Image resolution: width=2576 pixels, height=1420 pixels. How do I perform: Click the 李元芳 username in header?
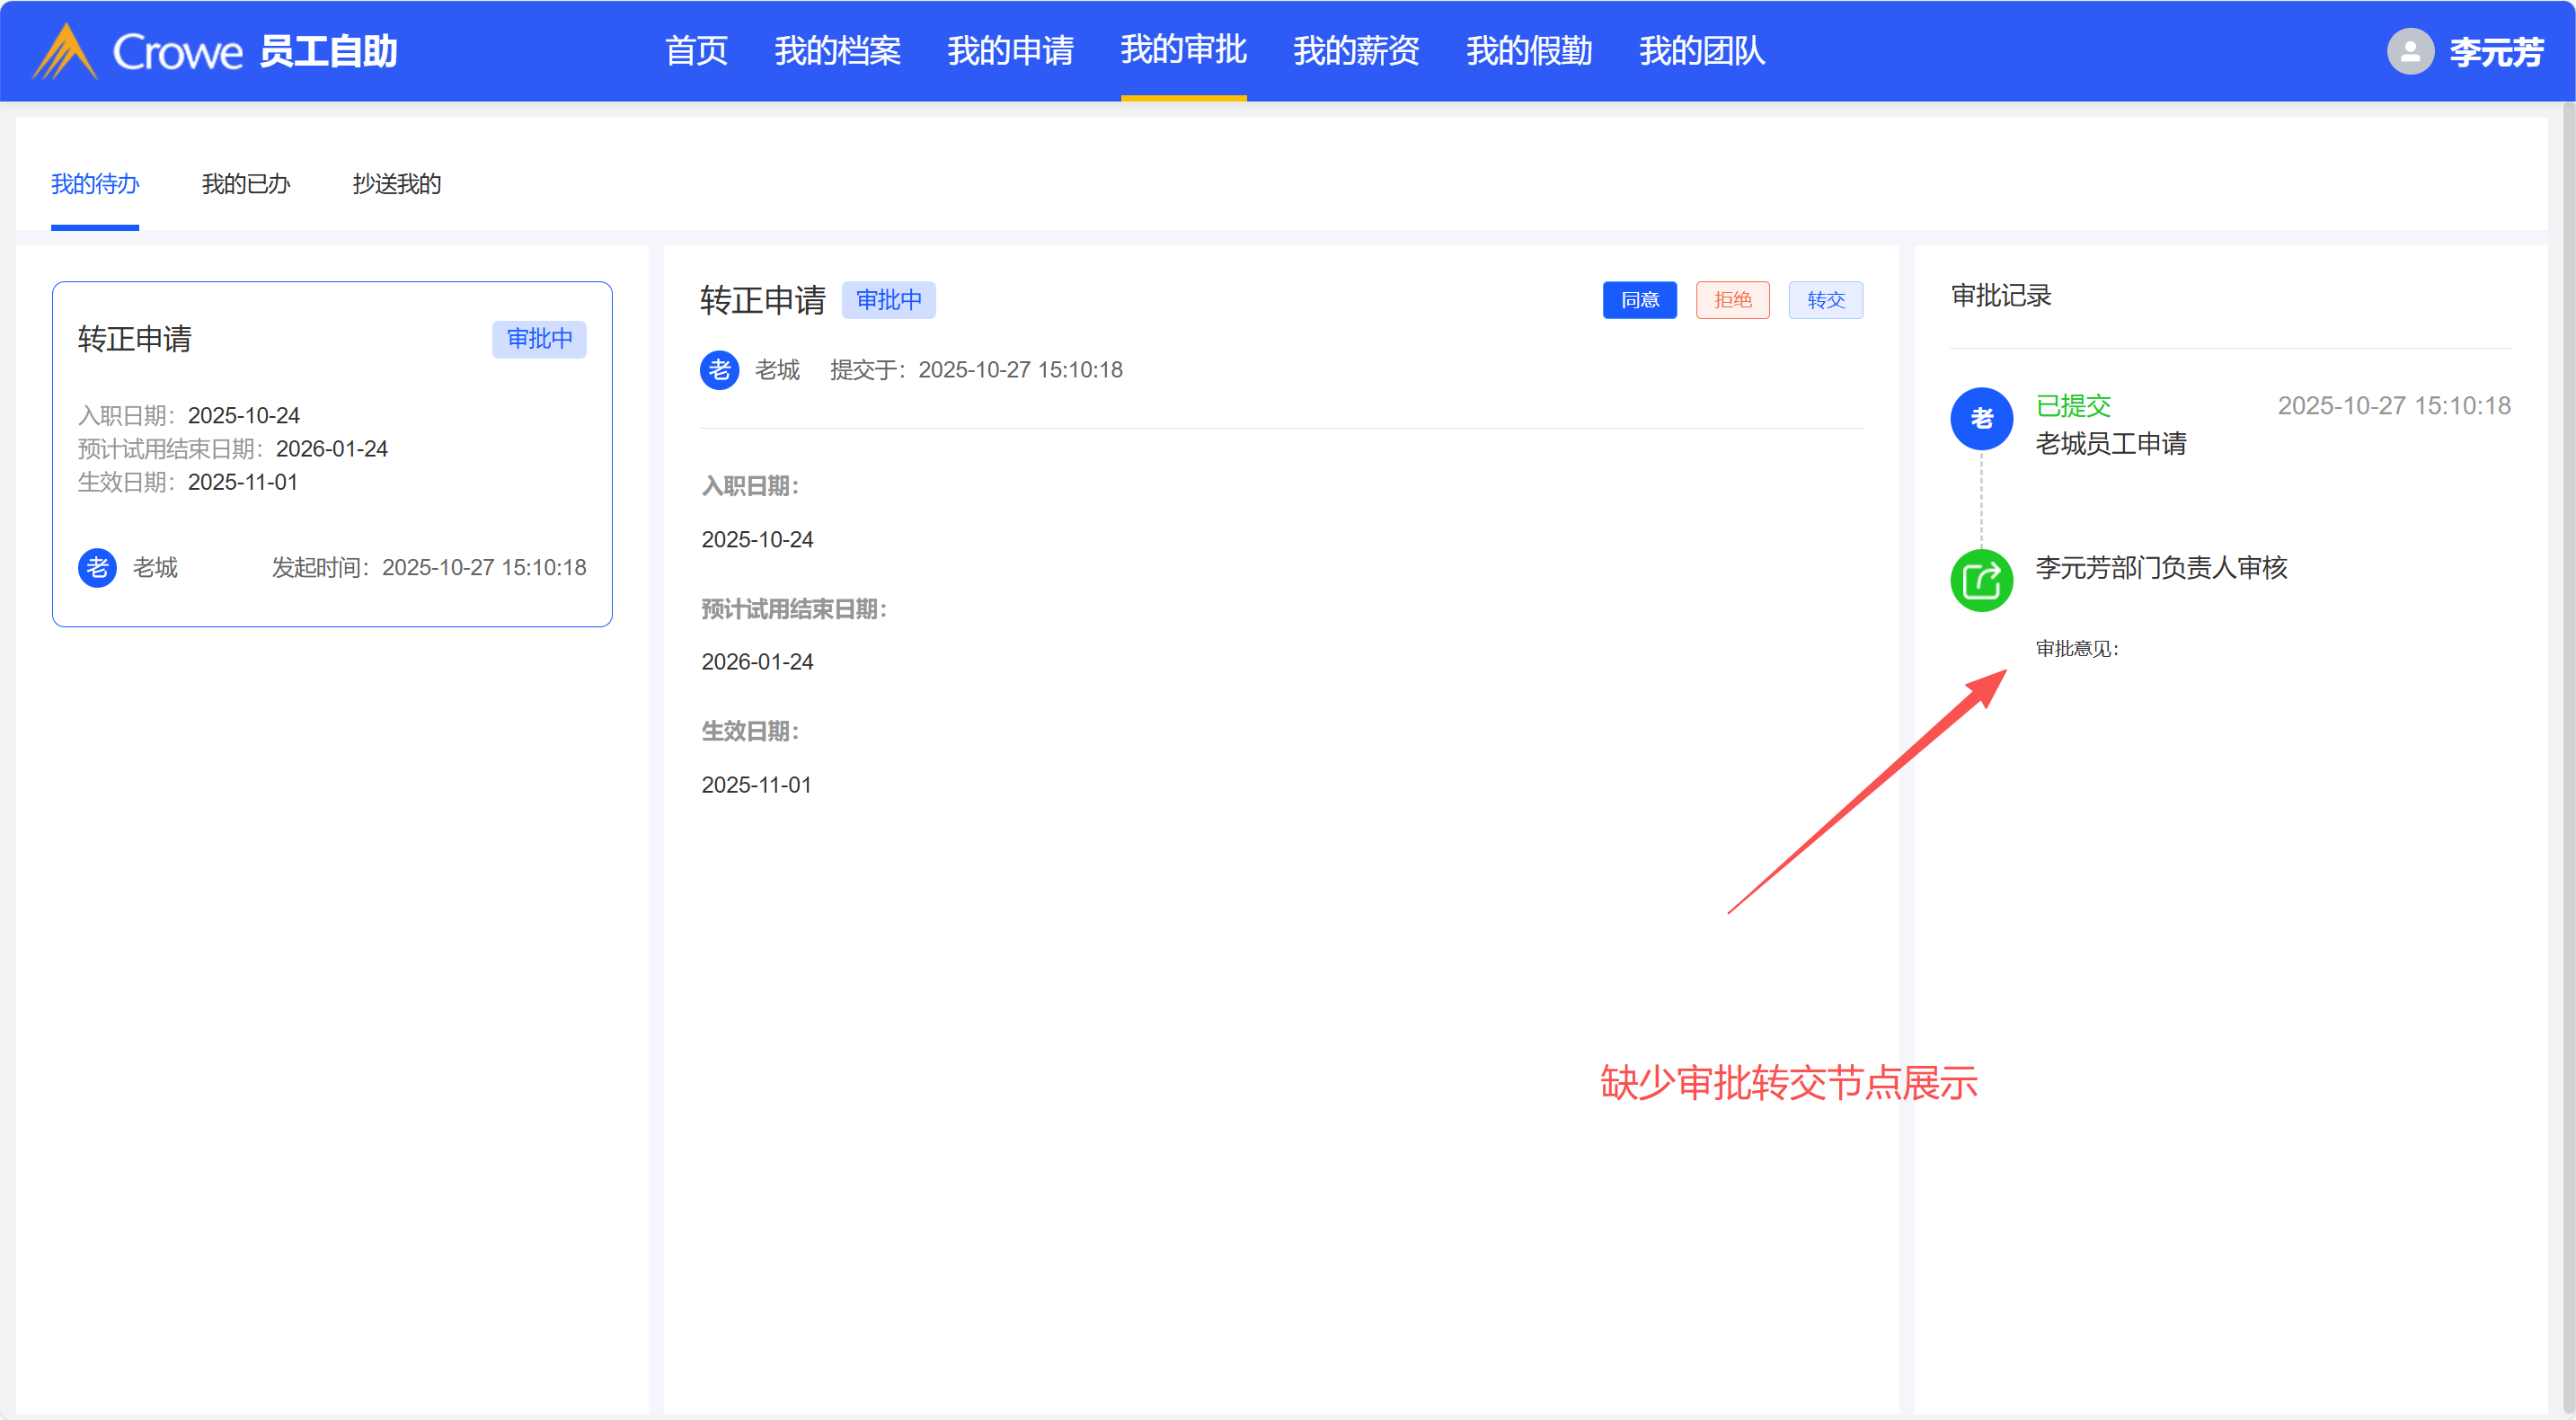[2496, 51]
